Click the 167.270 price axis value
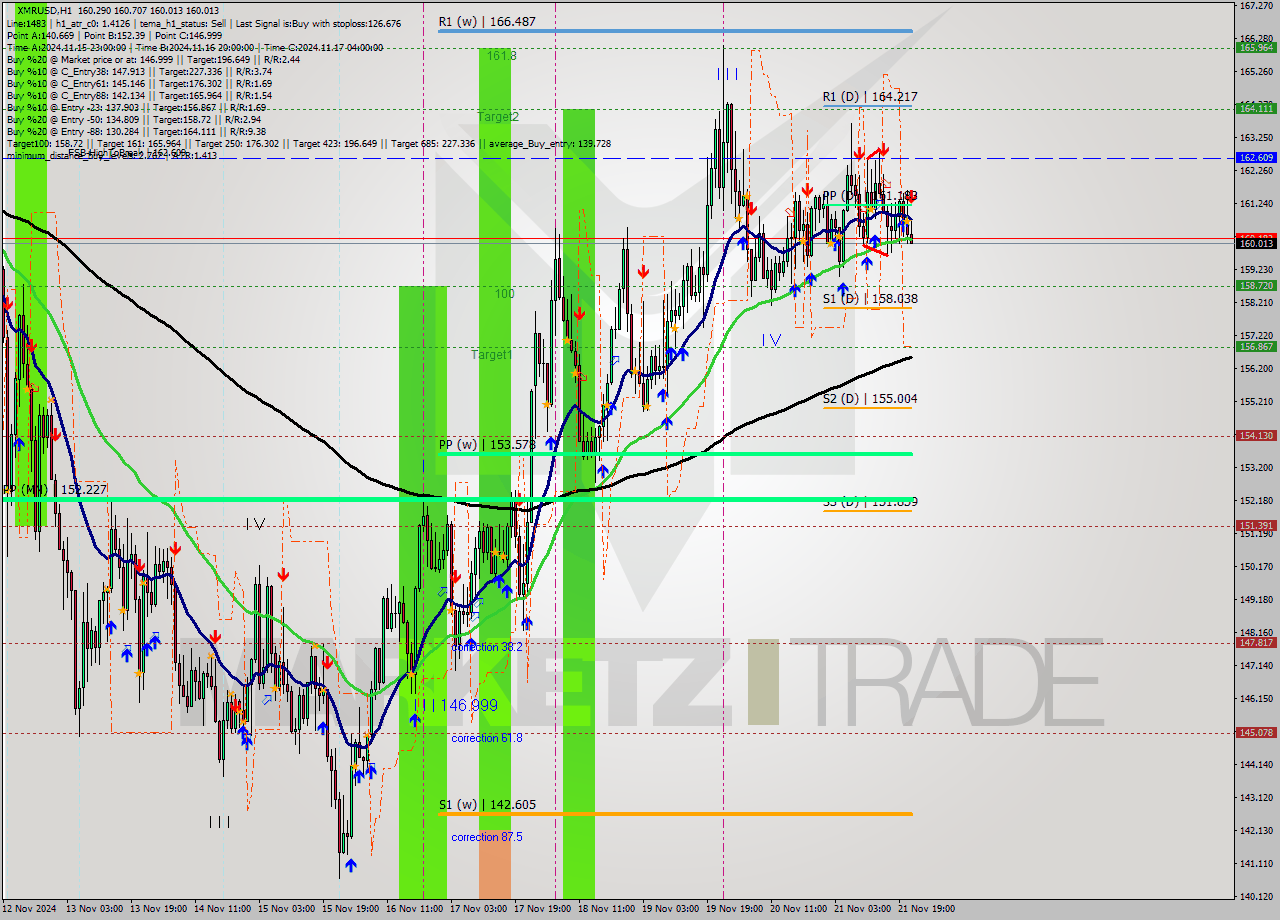Screen dimensions: 1280x920 (1255, 5)
